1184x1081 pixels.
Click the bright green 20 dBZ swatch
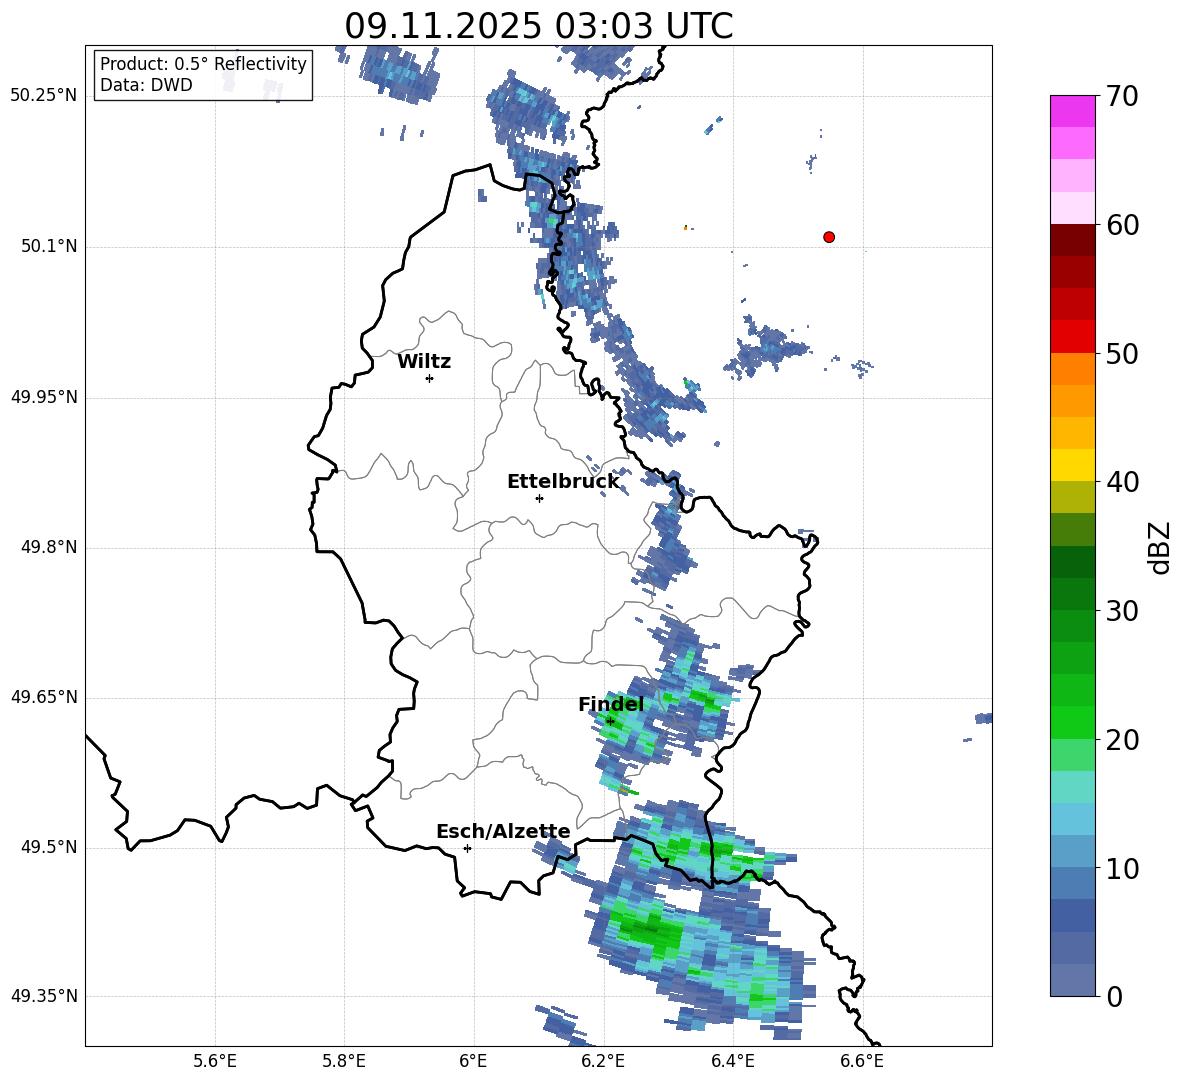click(1072, 722)
